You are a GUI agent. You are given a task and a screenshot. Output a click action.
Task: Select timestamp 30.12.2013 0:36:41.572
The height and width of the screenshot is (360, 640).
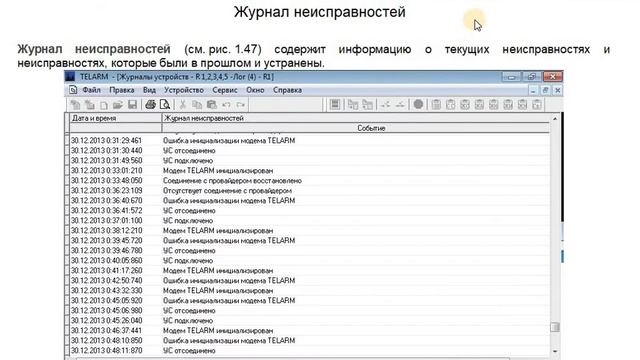pos(107,211)
